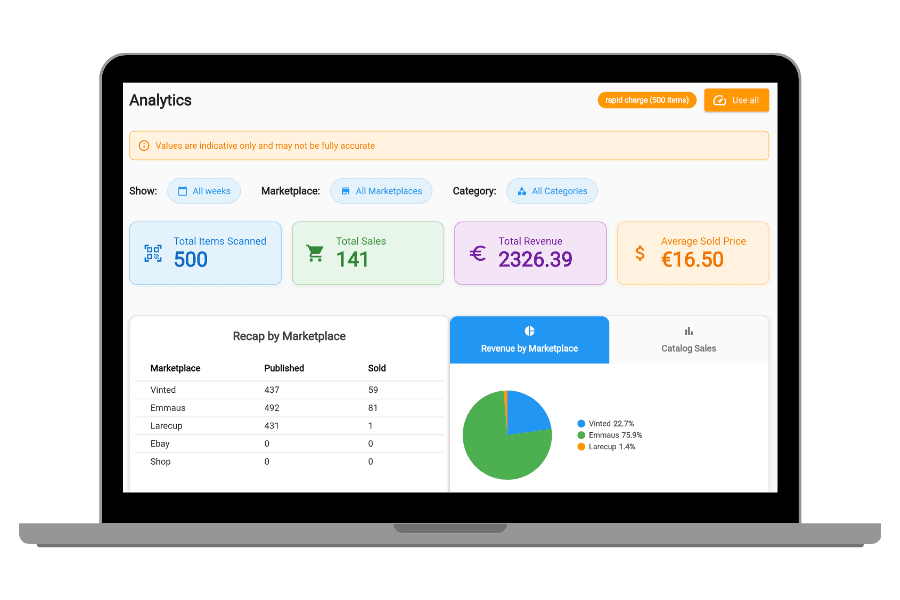900x600 pixels.
Task: Click the QR scan icon beside Total Items Scanned
Action: pyautogui.click(x=151, y=253)
